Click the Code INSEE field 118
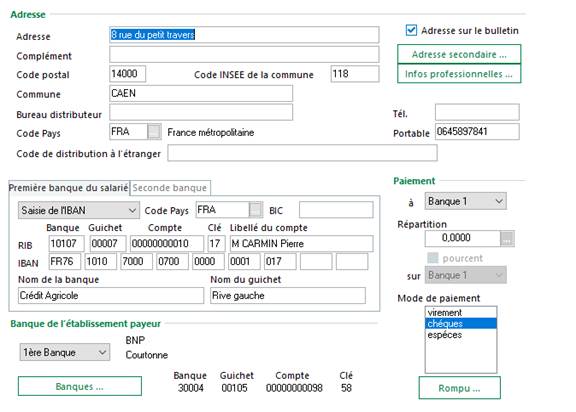Image resolution: width=576 pixels, height=412 pixels. click(x=354, y=74)
